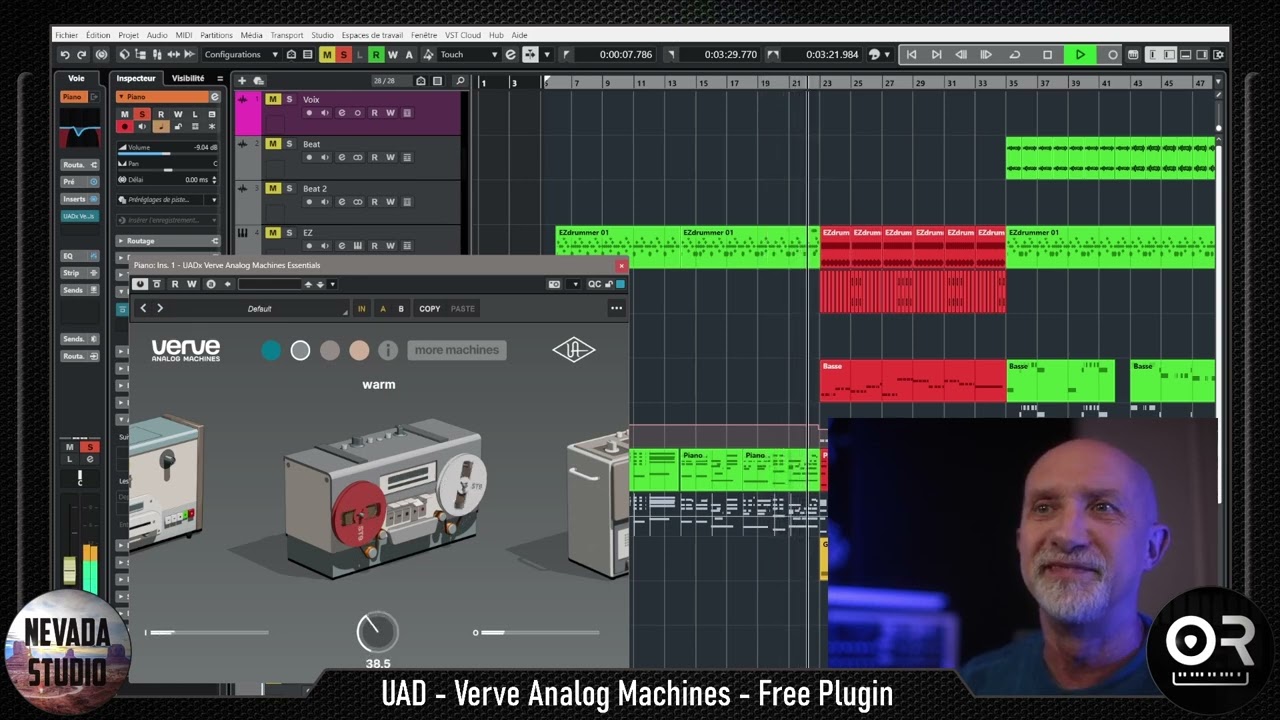Go to previous marker transport icon
Viewport: 1280px width, 720px height.
click(911, 55)
